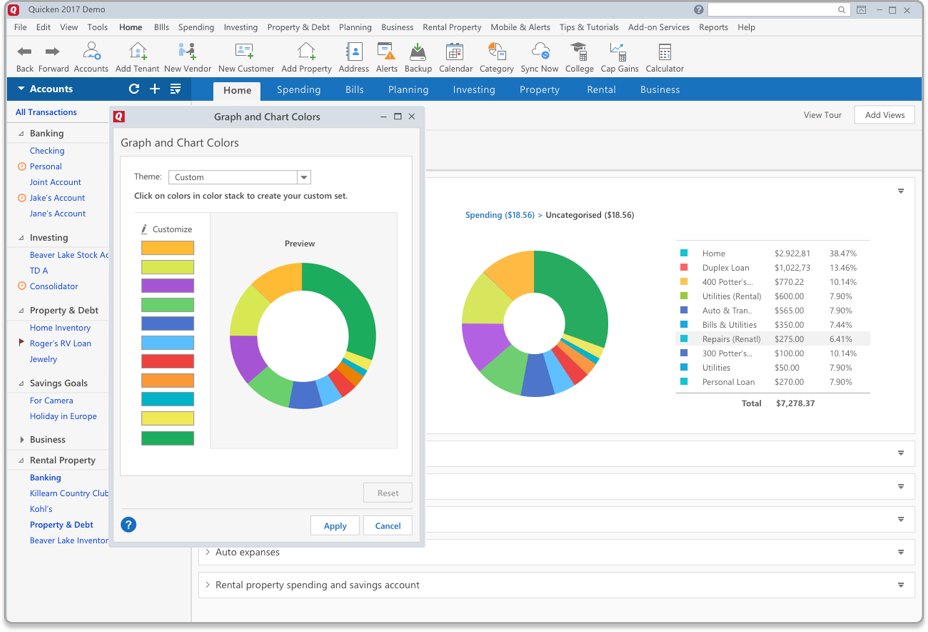The height and width of the screenshot is (632, 928).
Task: Select the orange swatch in color stack
Action: click(x=167, y=380)
